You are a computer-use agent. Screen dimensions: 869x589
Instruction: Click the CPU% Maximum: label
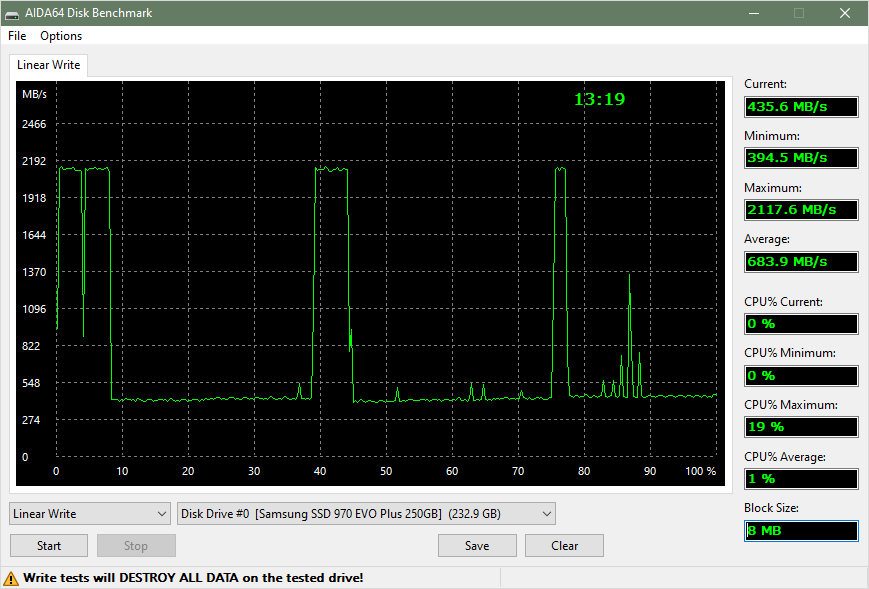791,405
